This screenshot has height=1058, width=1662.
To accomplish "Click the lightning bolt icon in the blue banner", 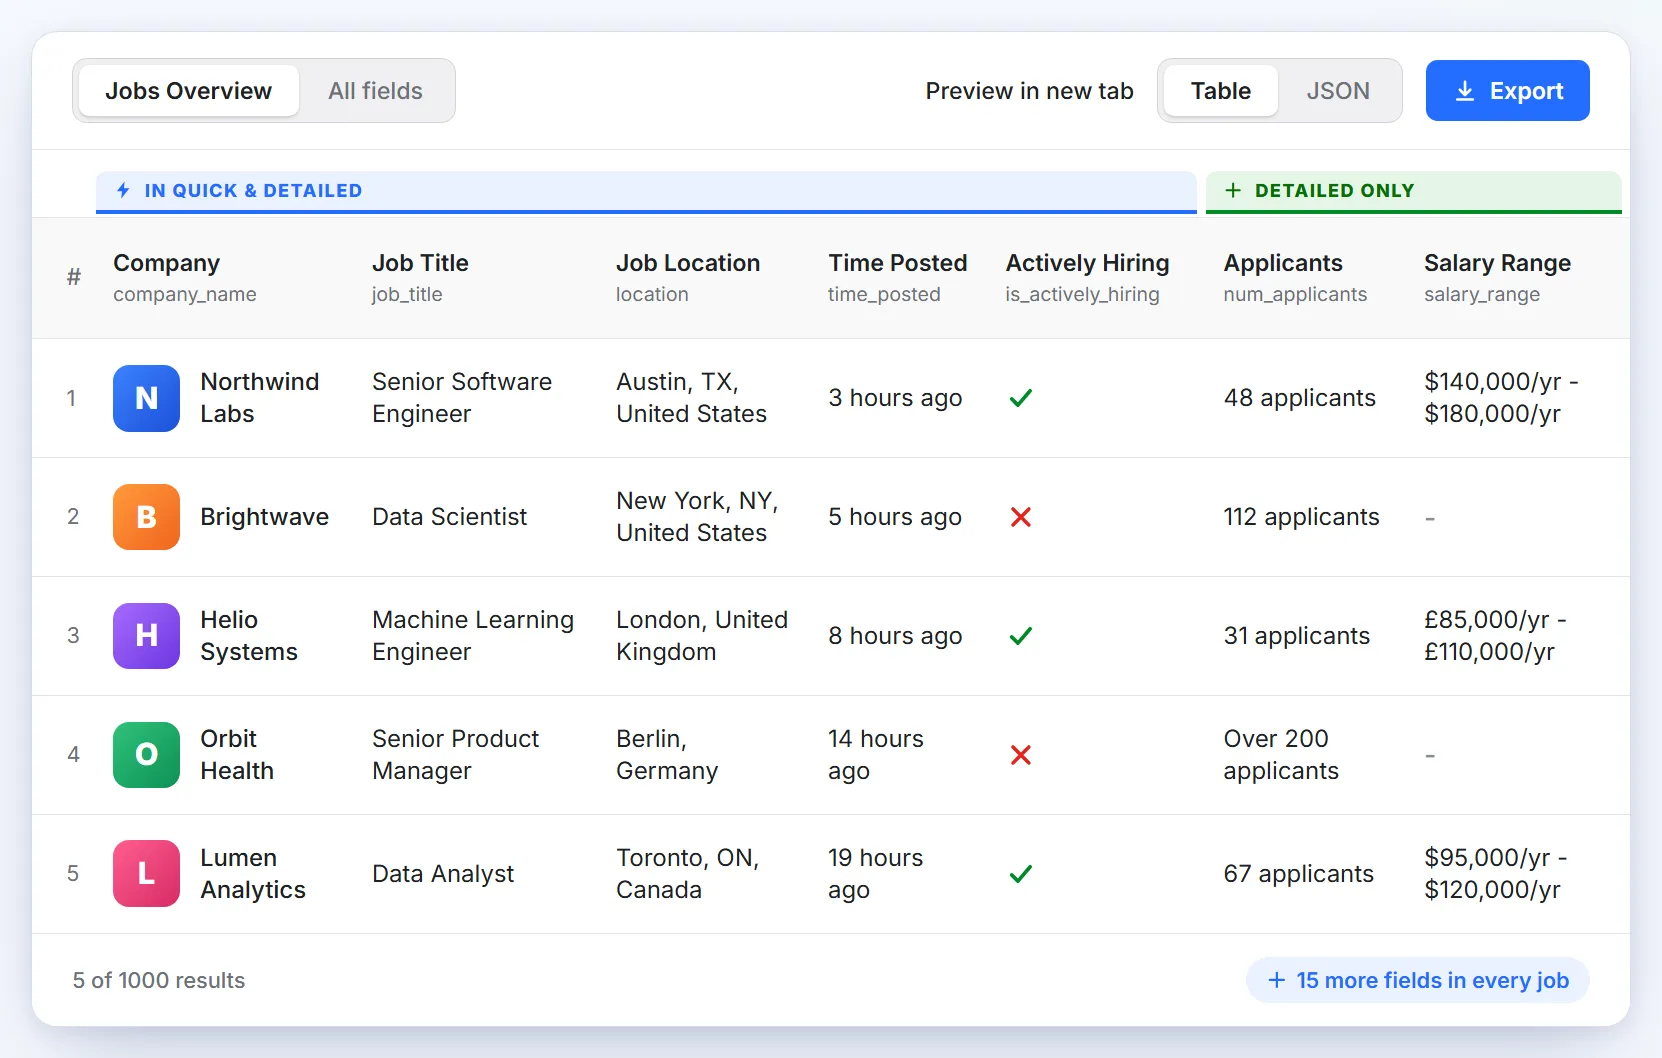I will pos(123,190).
